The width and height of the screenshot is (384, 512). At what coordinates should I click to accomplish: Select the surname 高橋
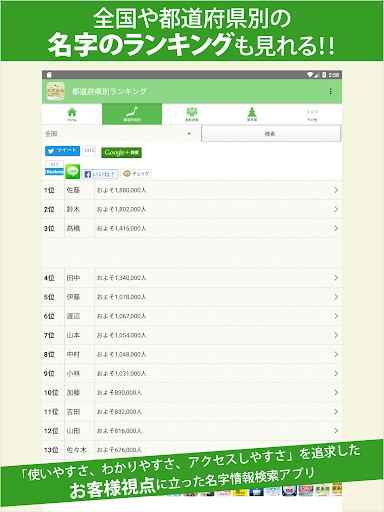click(x=73, y=228)
